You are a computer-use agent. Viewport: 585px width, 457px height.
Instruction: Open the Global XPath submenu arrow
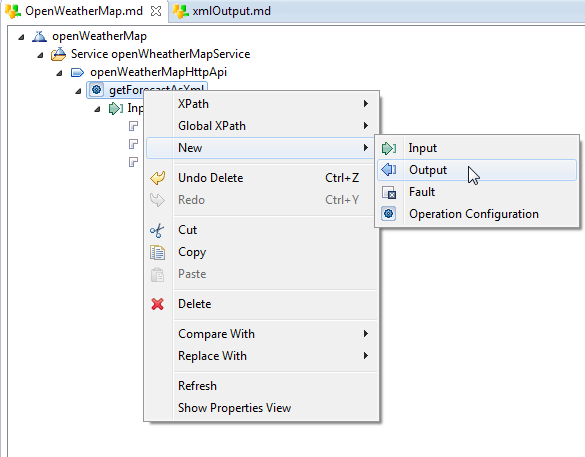(366, 125)
